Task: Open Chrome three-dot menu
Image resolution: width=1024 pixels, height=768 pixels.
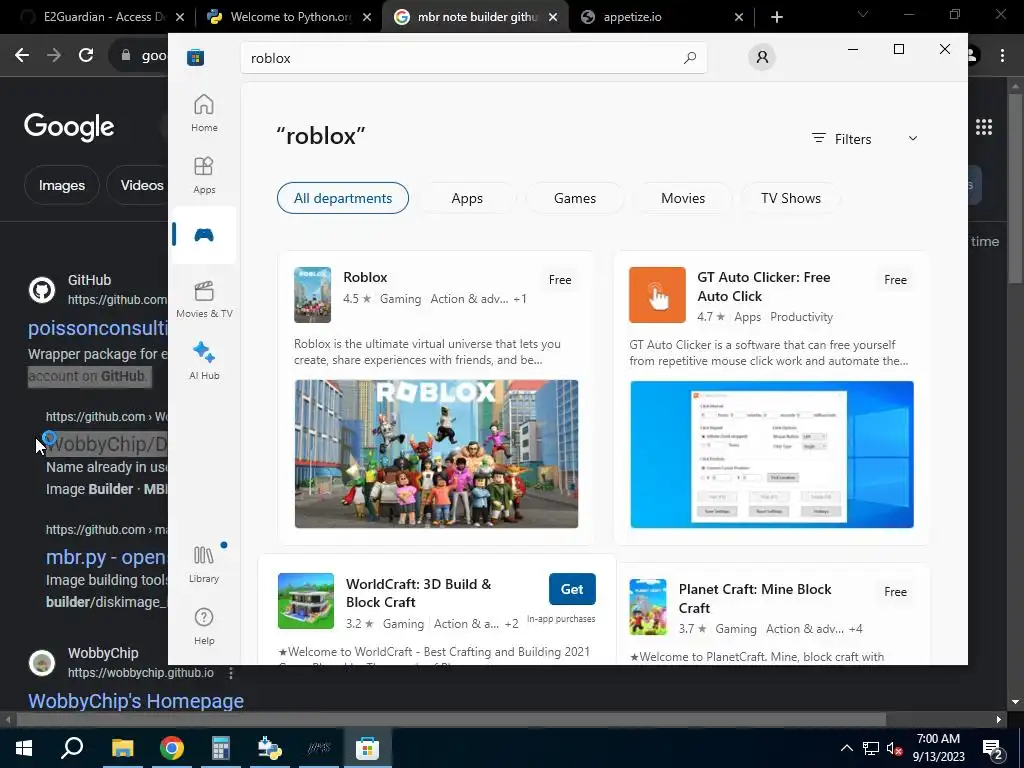Action: point(1002,56)
